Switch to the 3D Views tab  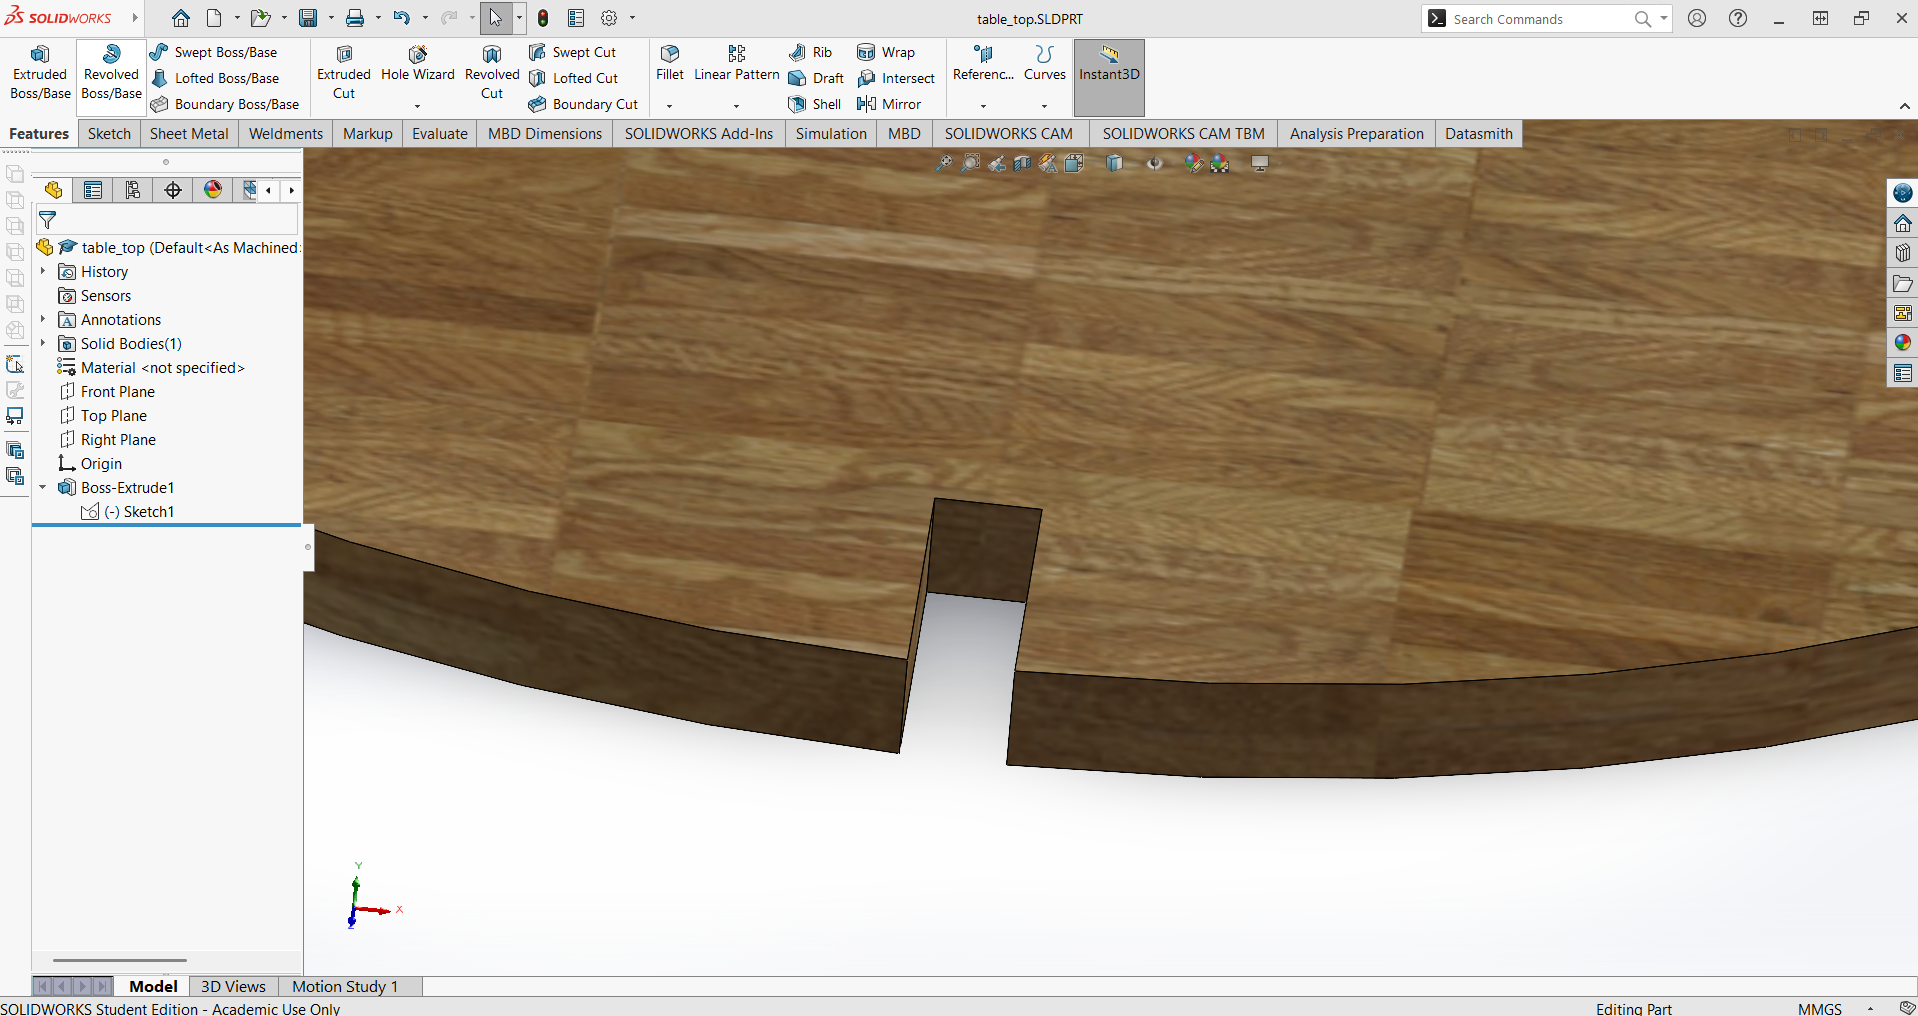tap(233, 986)
